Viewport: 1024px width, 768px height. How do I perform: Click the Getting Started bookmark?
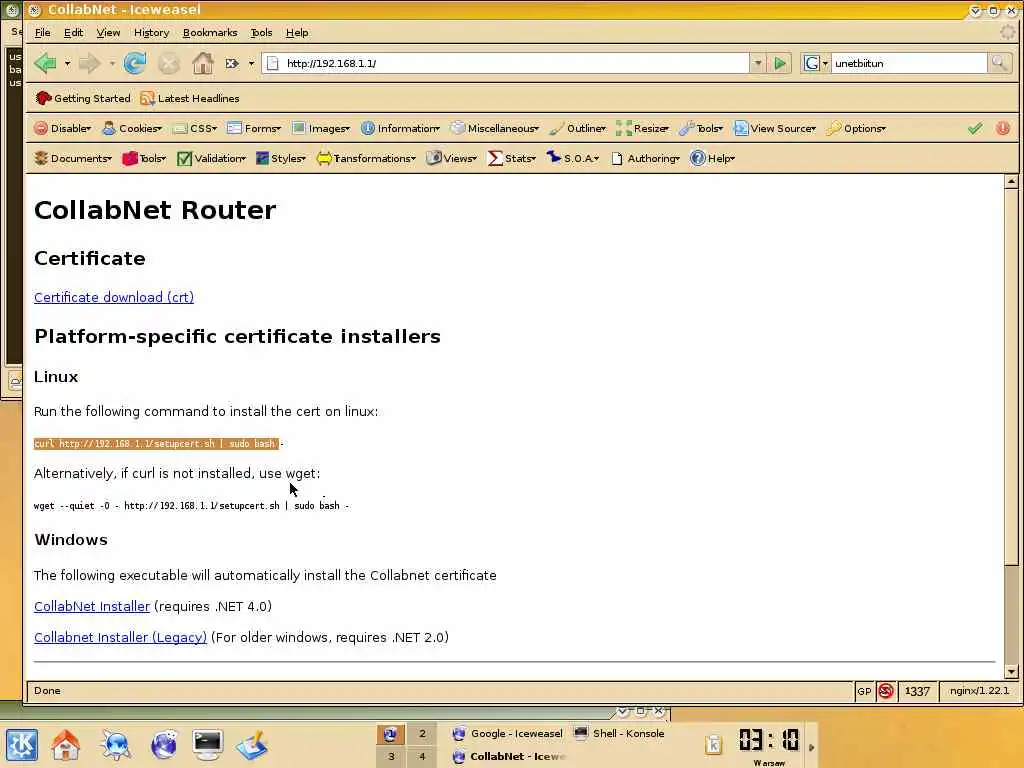[83, 99]
